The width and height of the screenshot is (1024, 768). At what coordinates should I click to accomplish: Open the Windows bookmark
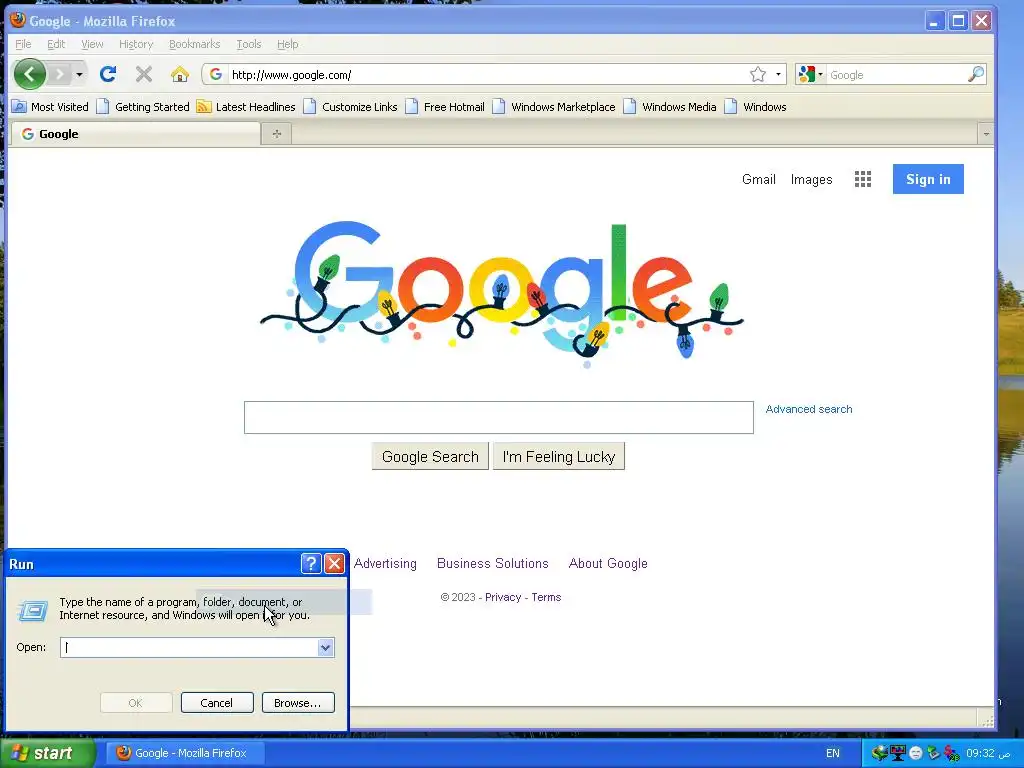click(756, 106)
